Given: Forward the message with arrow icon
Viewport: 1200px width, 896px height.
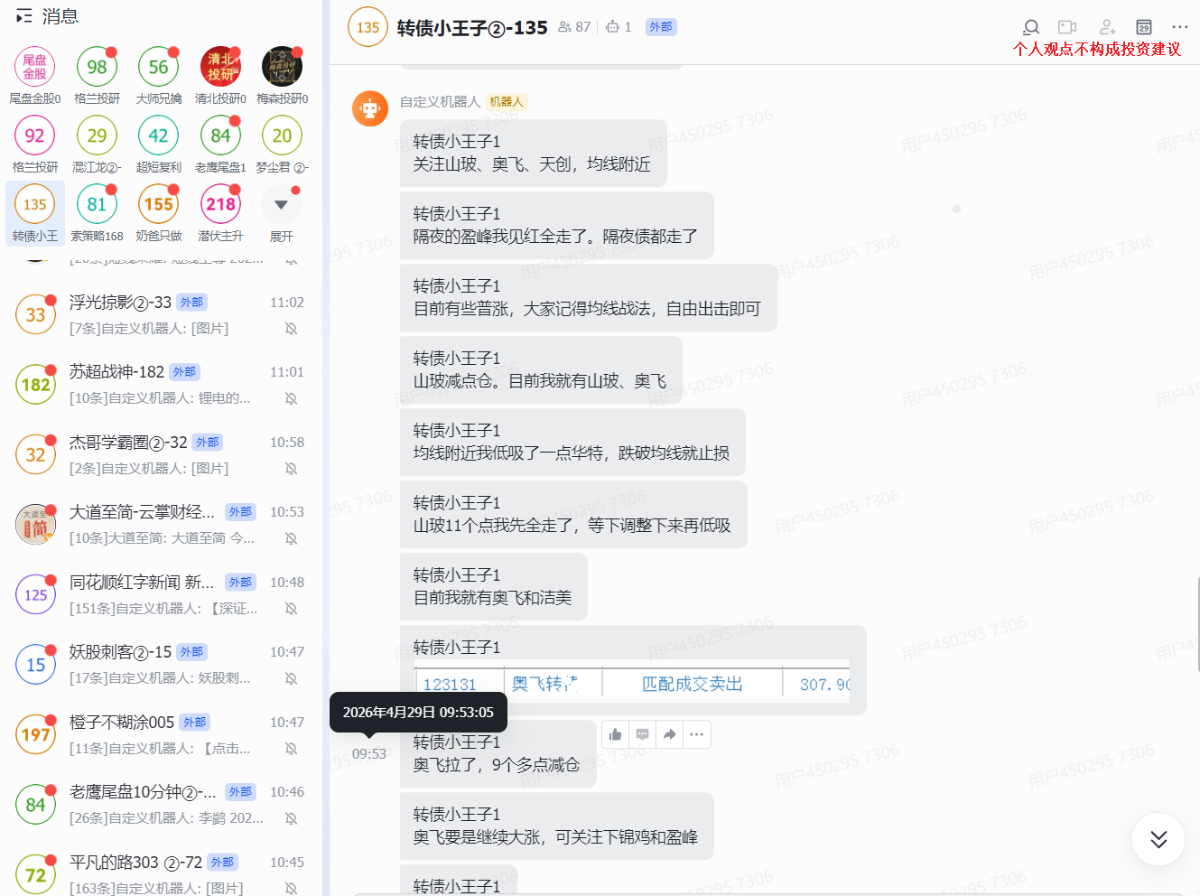Looking at the screenshot, I should click(x=669, y=734).
